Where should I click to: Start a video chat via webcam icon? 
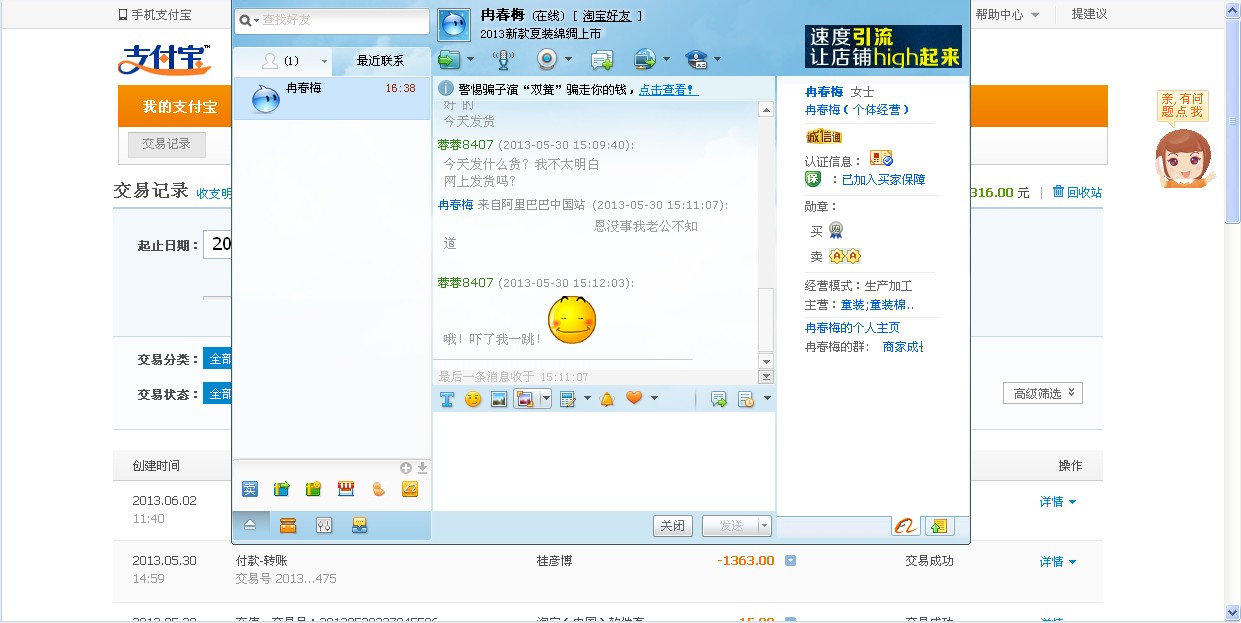point(547,59)
